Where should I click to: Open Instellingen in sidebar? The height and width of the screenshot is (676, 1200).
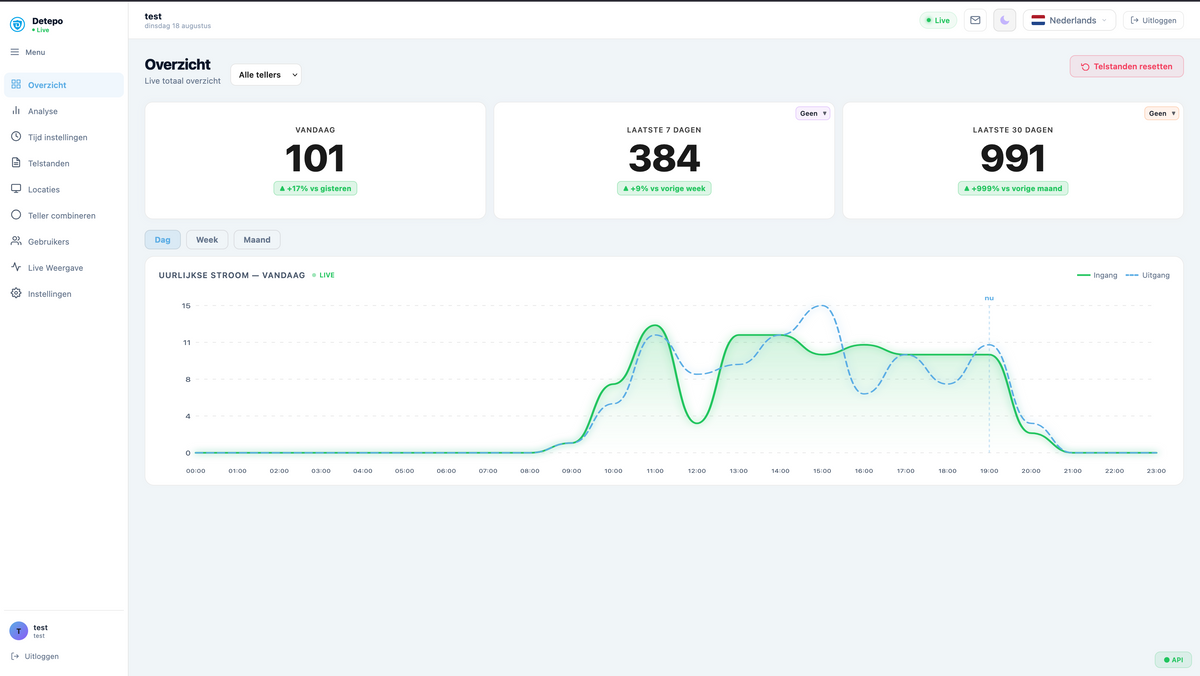pos(64,294)
